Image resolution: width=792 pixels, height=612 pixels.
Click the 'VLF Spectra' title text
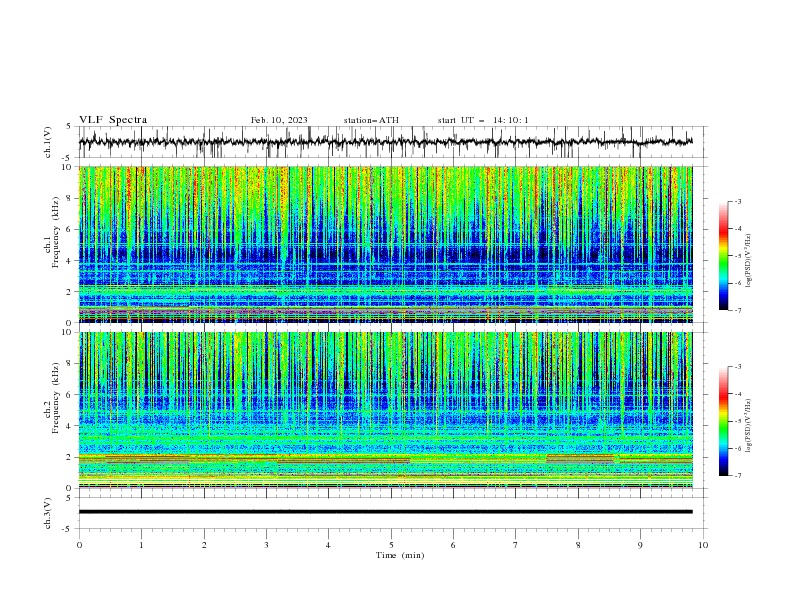tap(113, 120)
